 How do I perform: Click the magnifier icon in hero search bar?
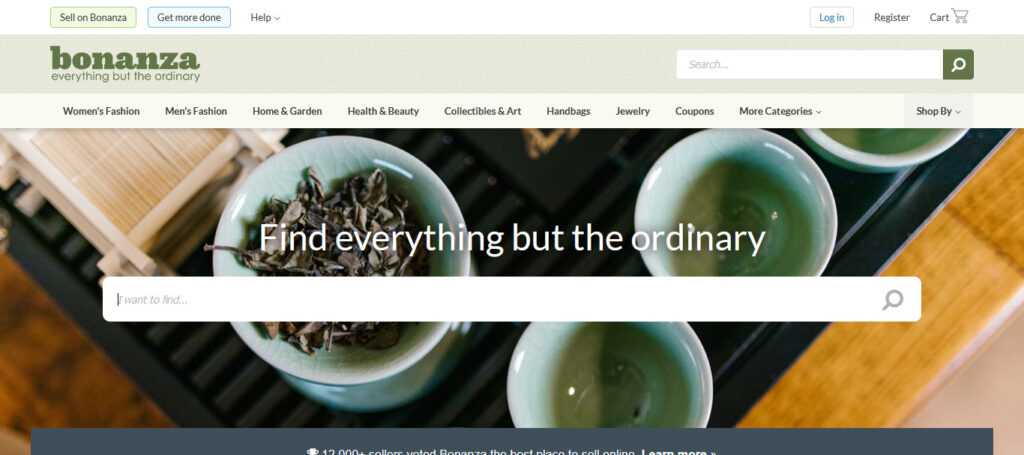(893, 300)
